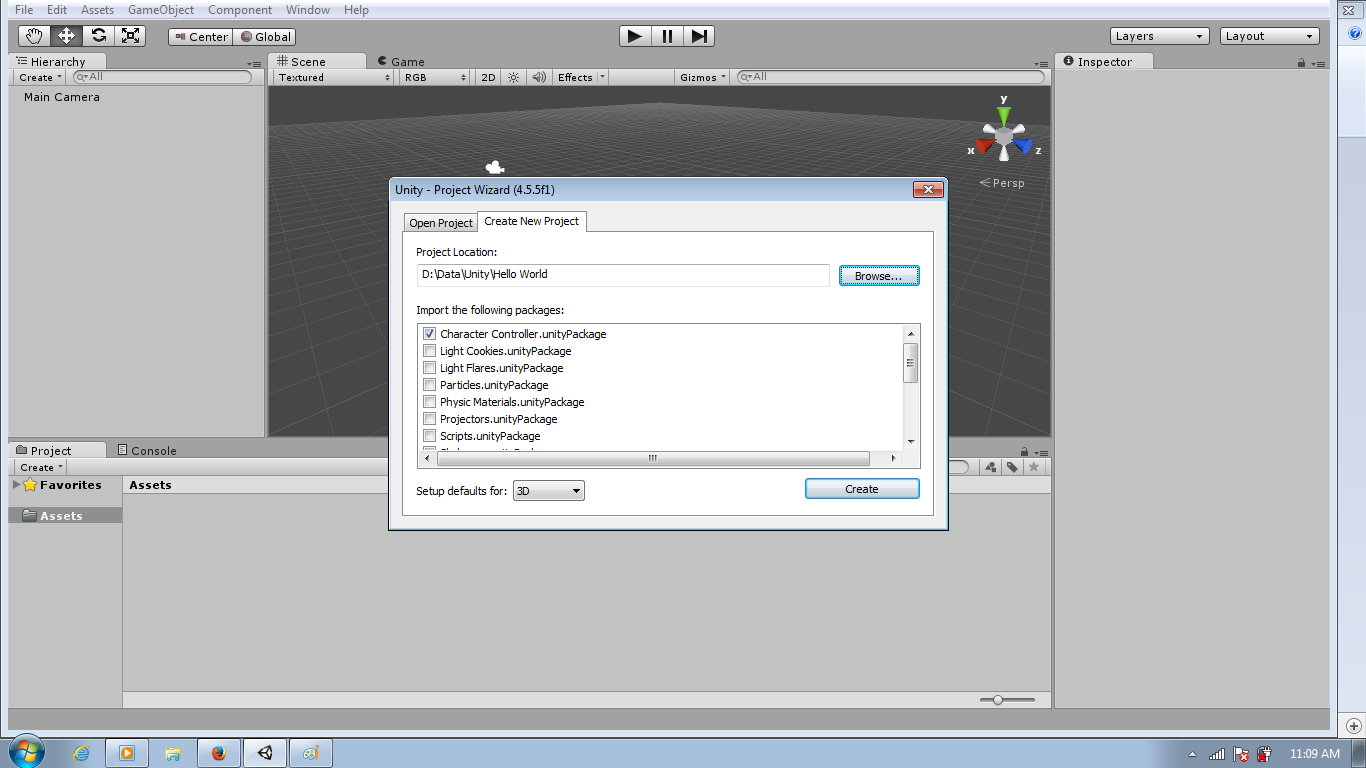The width and height of the screenshot is (1366, 768).
Task: Select the Scale tool
Action: click(x=130, y=35)
